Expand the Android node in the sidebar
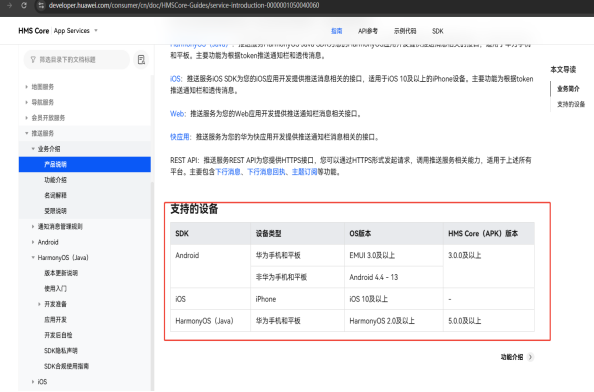Screen dimensions: 594x392 pos(33,242)
